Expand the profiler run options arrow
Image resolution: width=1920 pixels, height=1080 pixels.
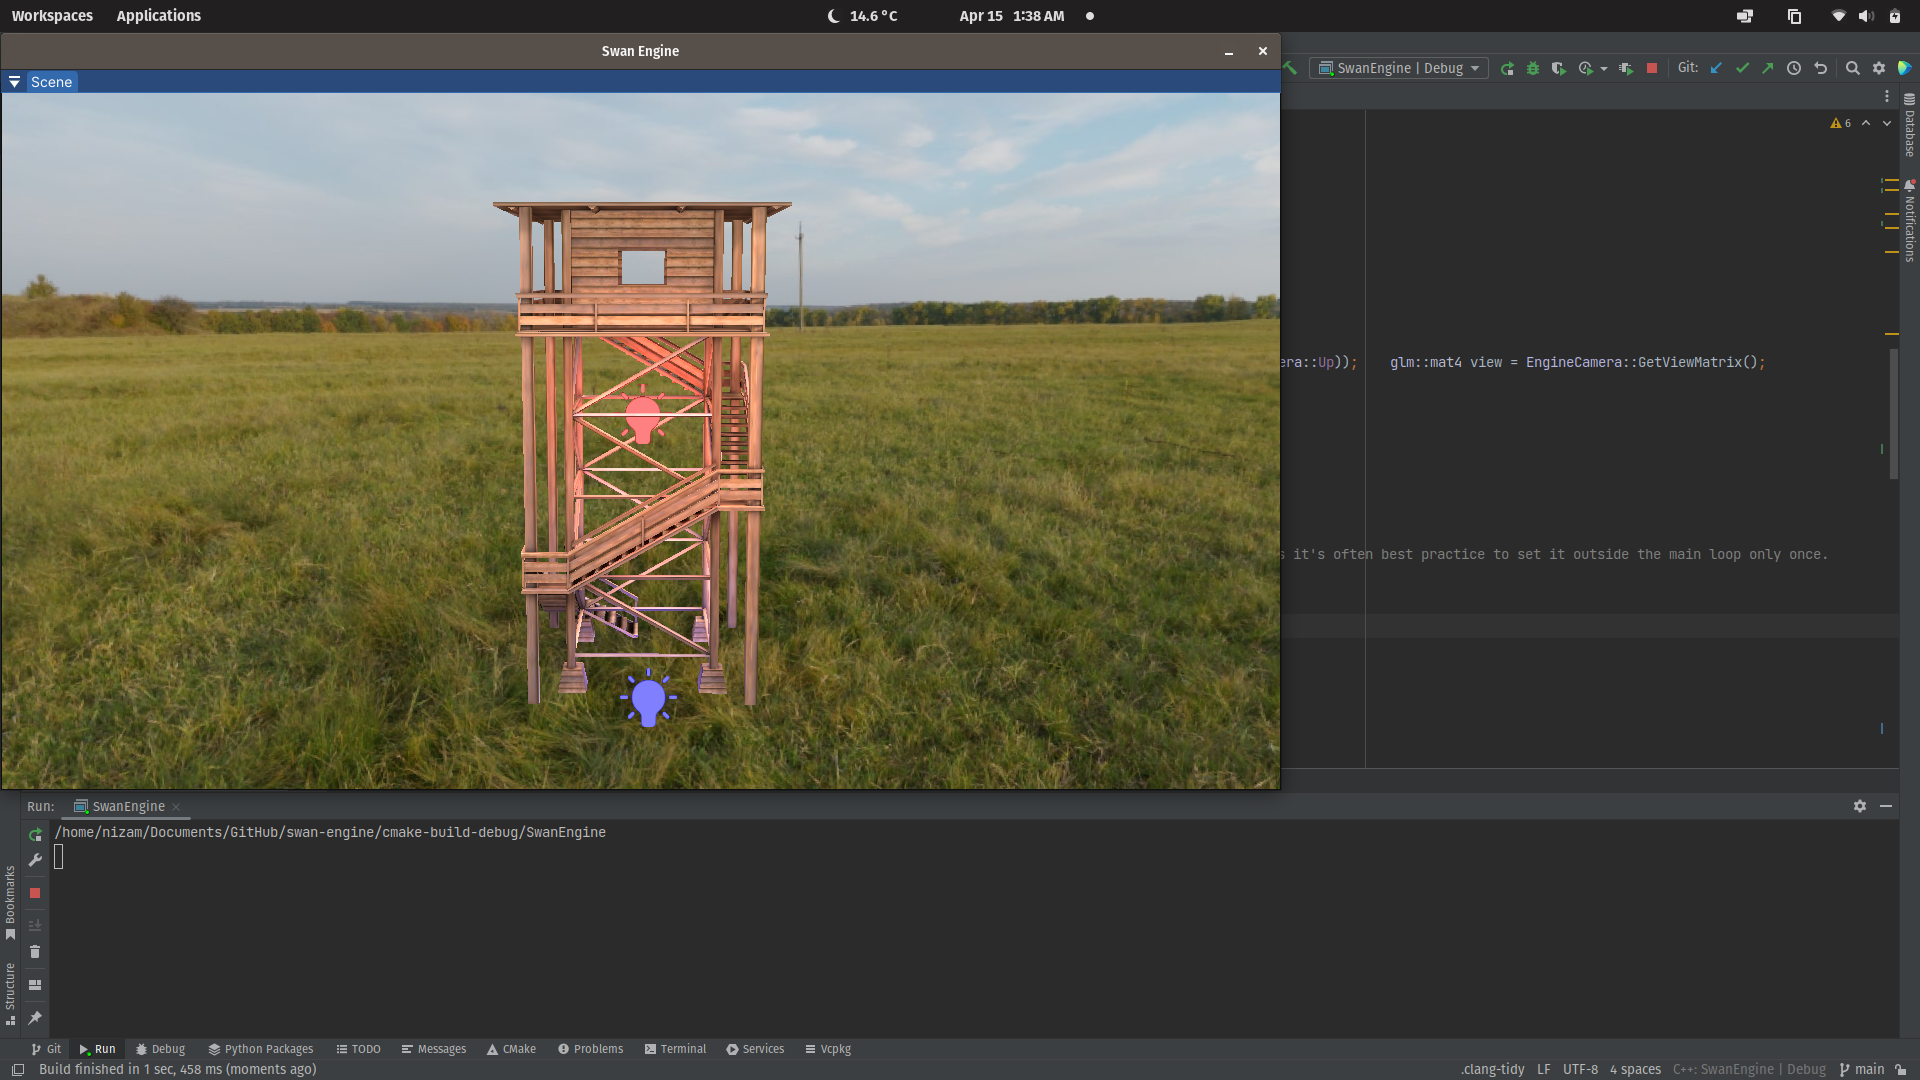[x=1604, y=69]
